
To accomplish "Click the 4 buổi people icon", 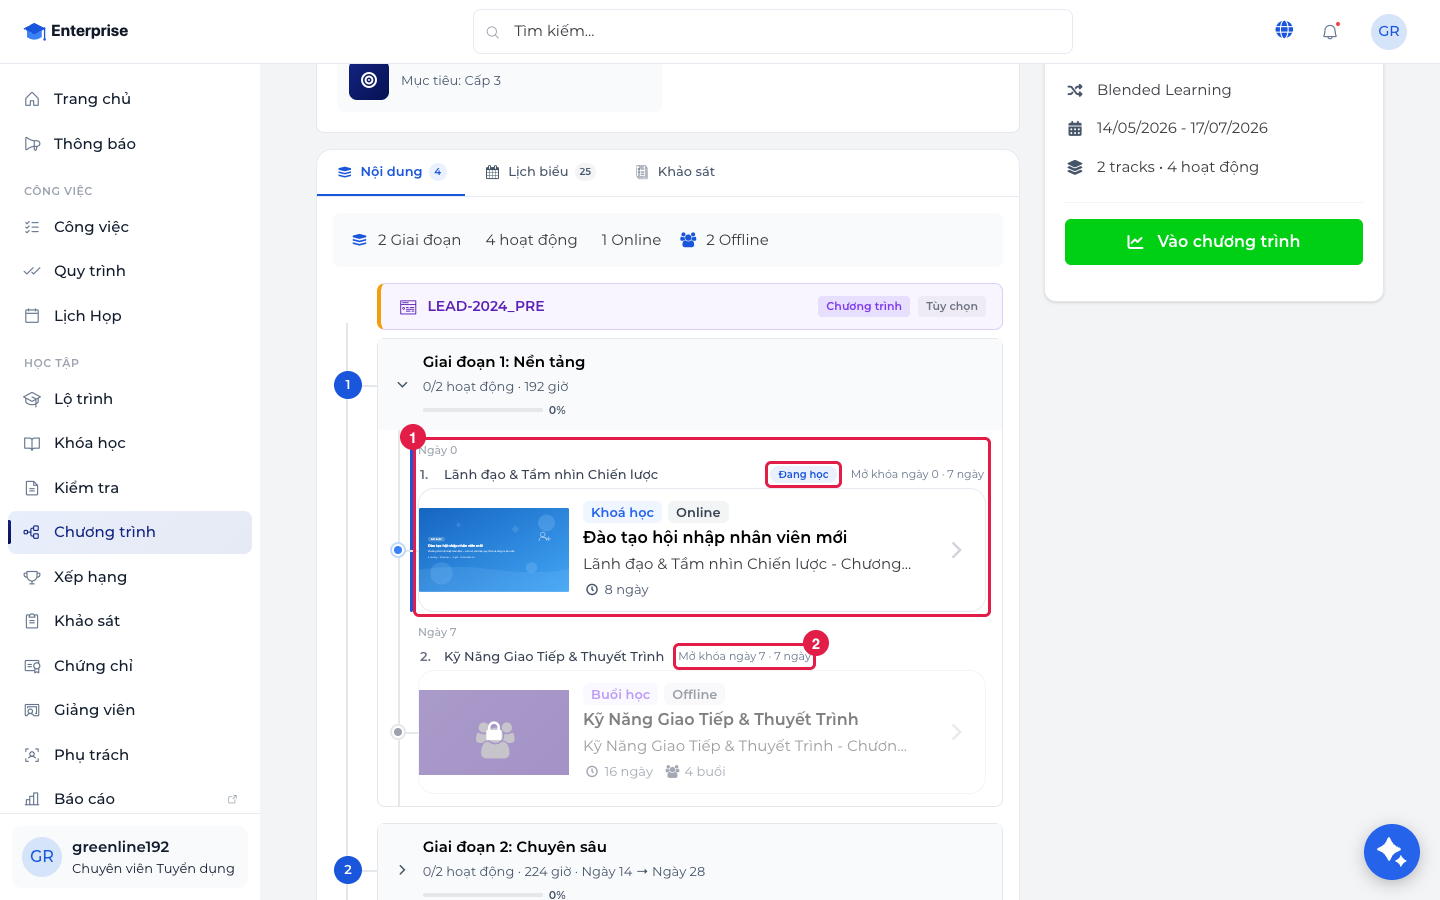I will coord(672,772).
